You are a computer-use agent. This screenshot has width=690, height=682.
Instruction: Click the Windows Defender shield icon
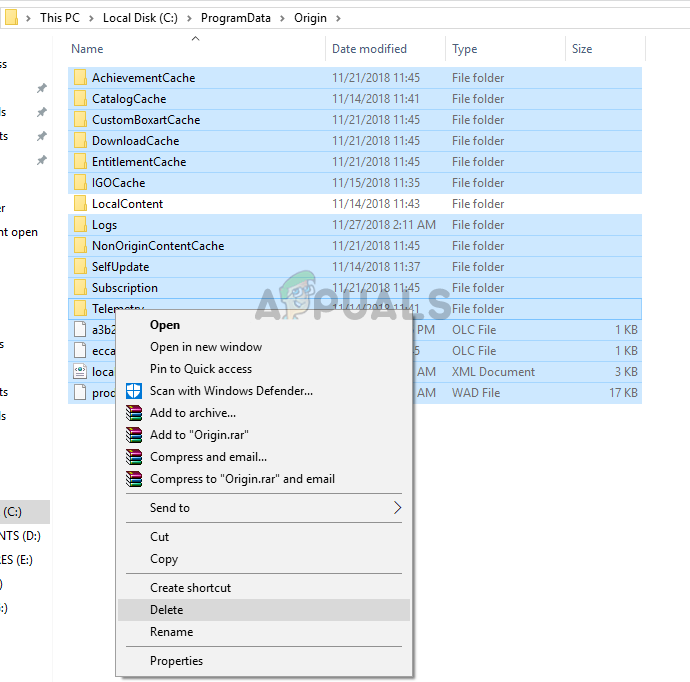134,391
